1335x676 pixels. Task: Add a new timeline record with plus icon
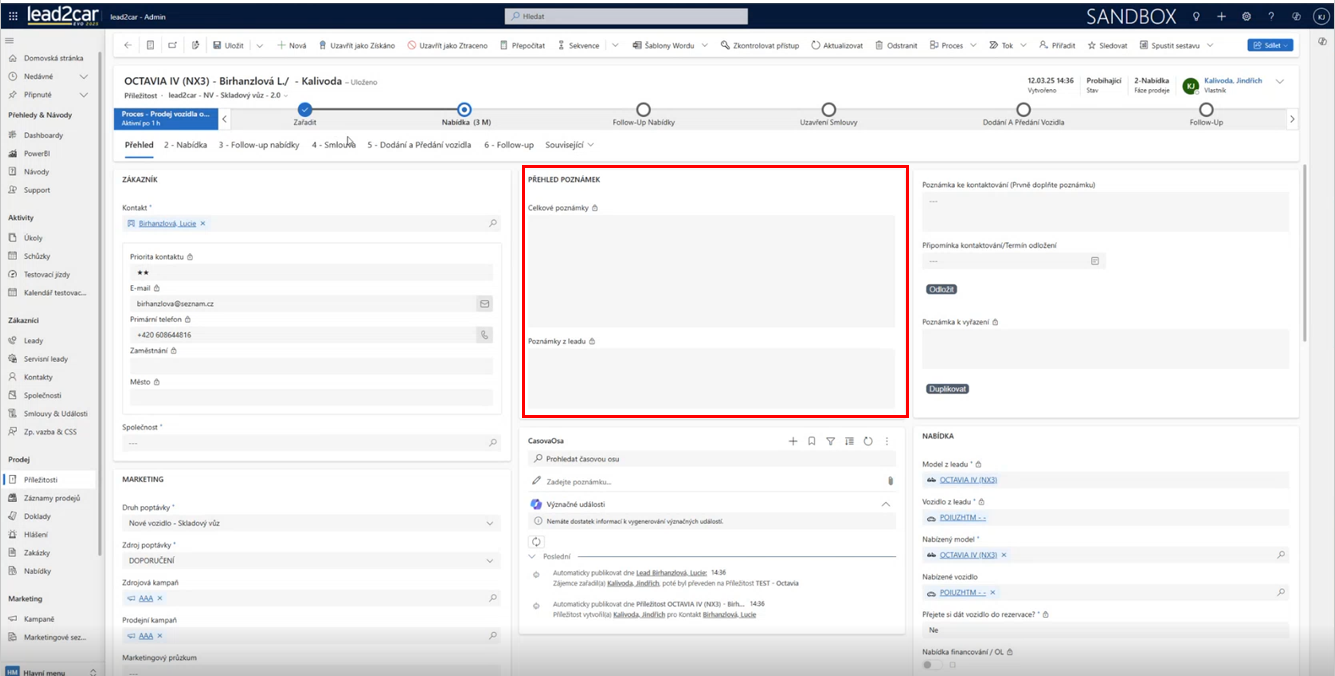[793, 440]
